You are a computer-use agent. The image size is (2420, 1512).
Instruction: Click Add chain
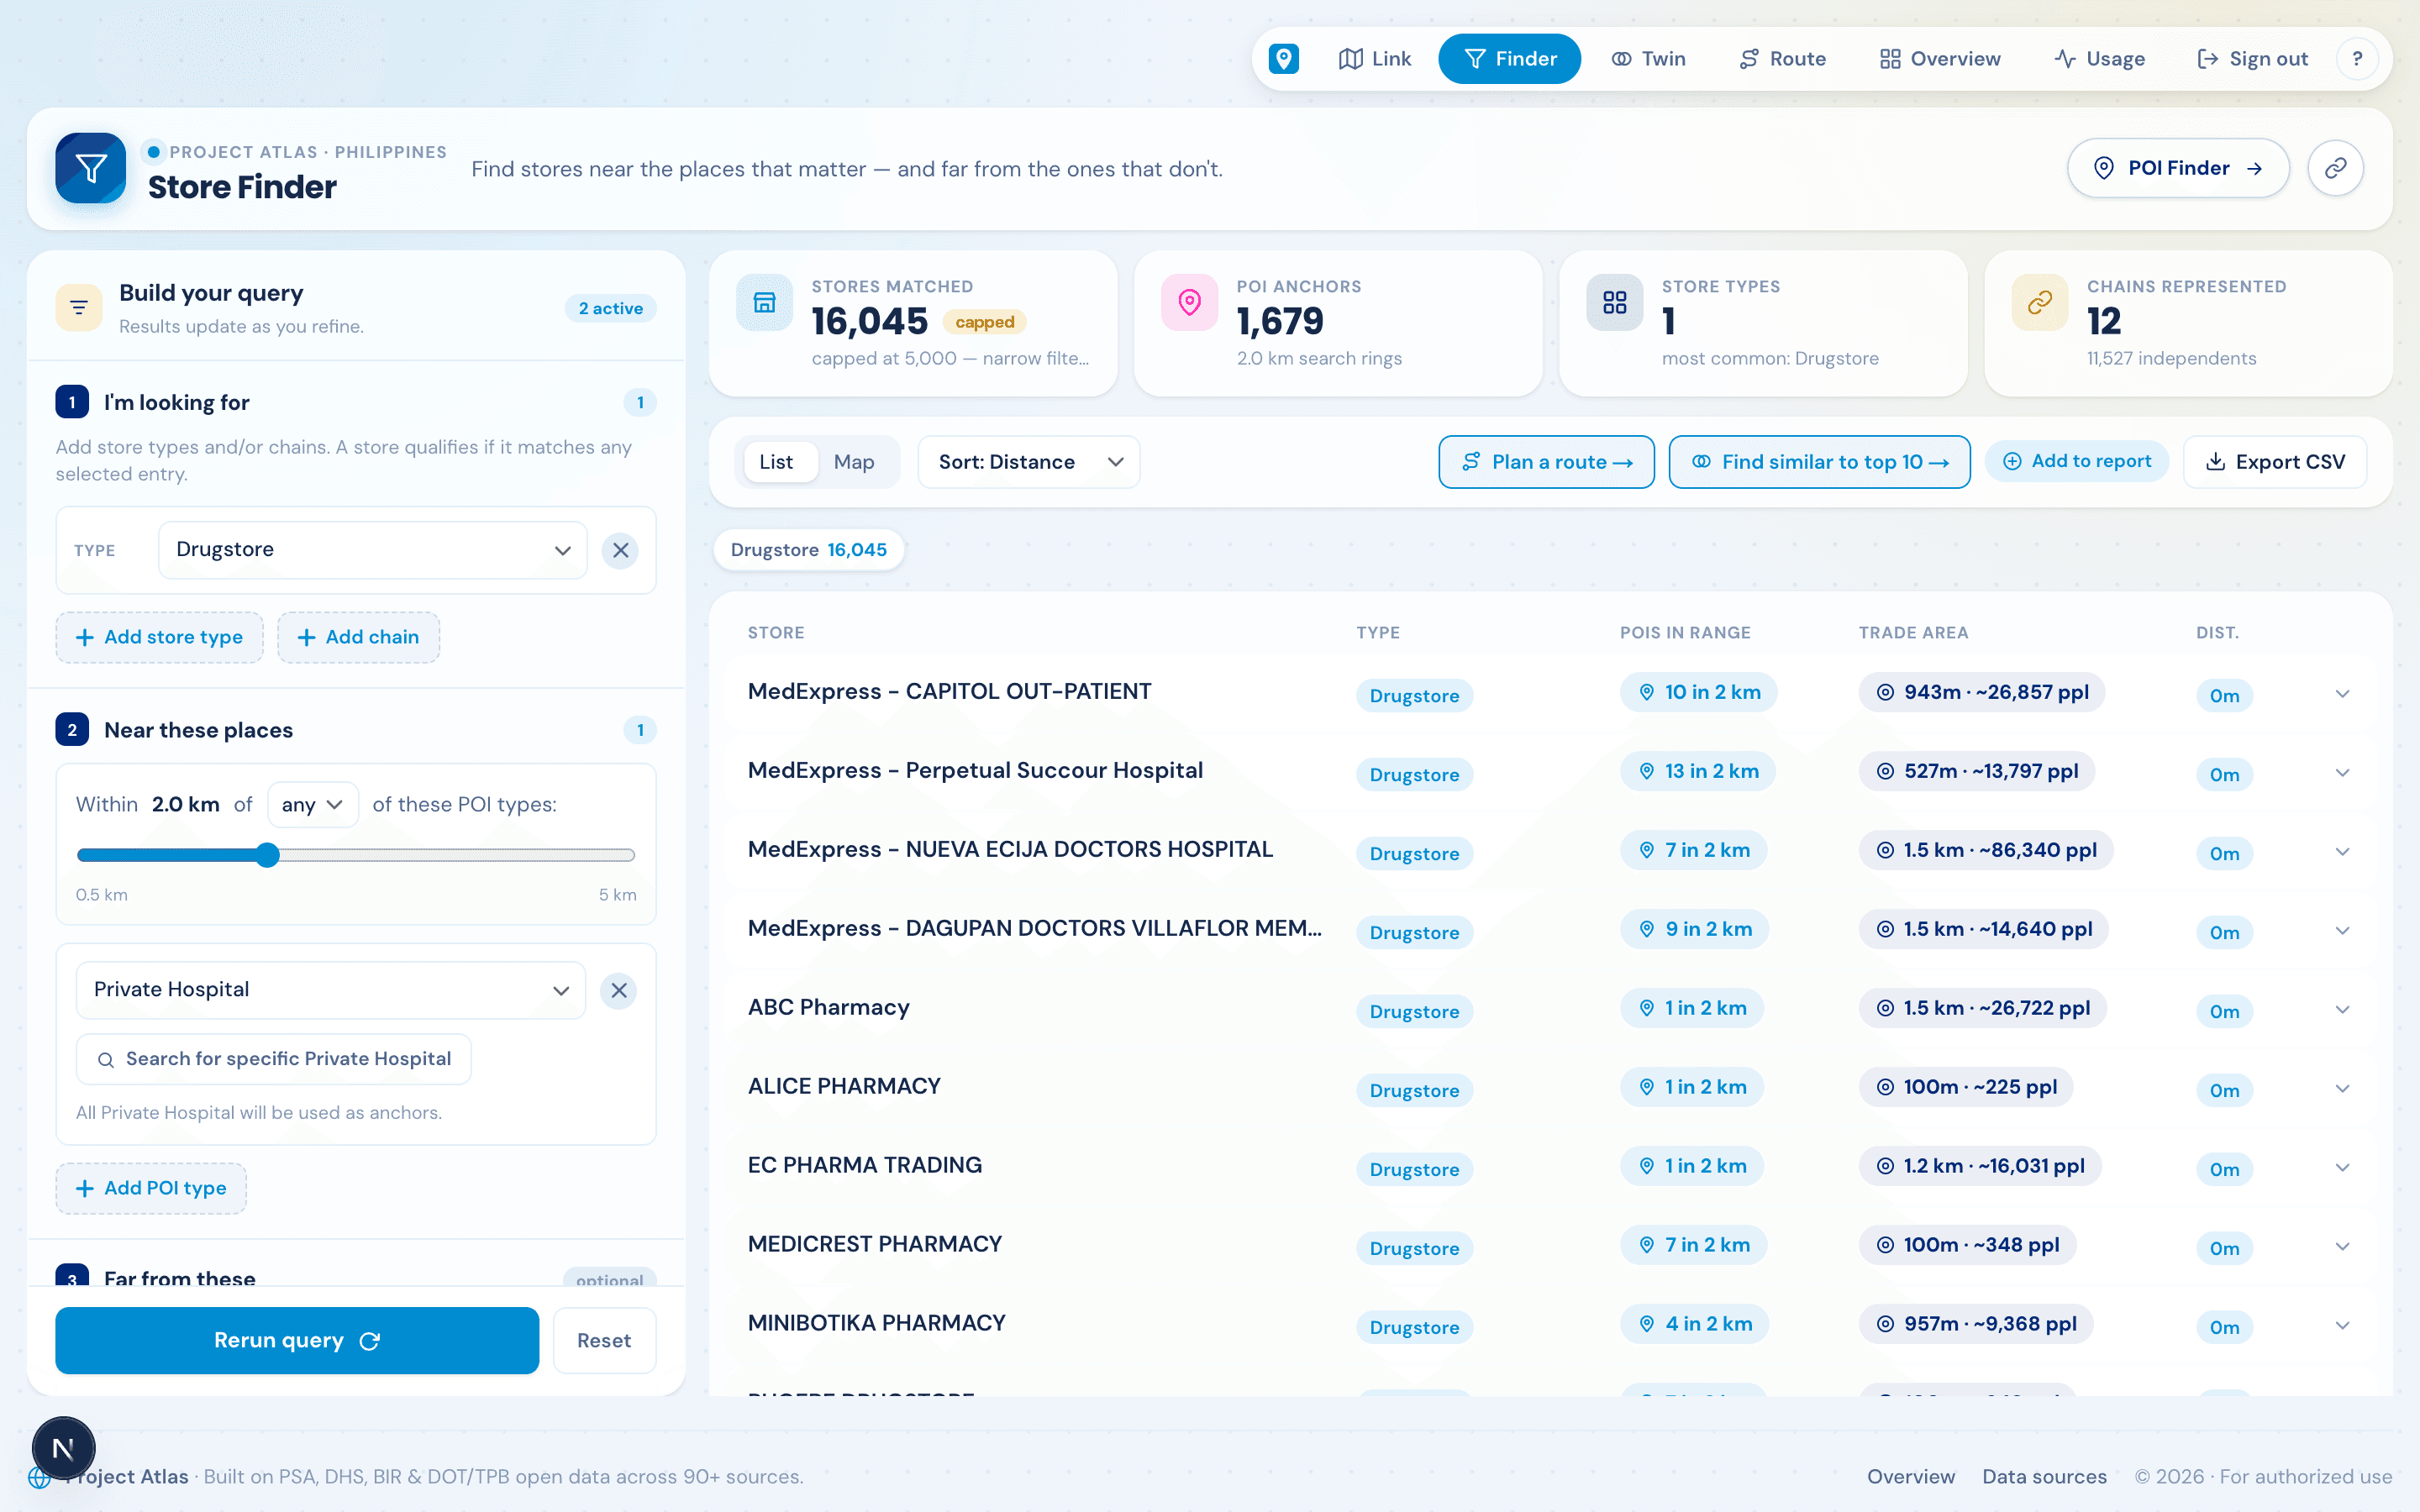(358, 637)
